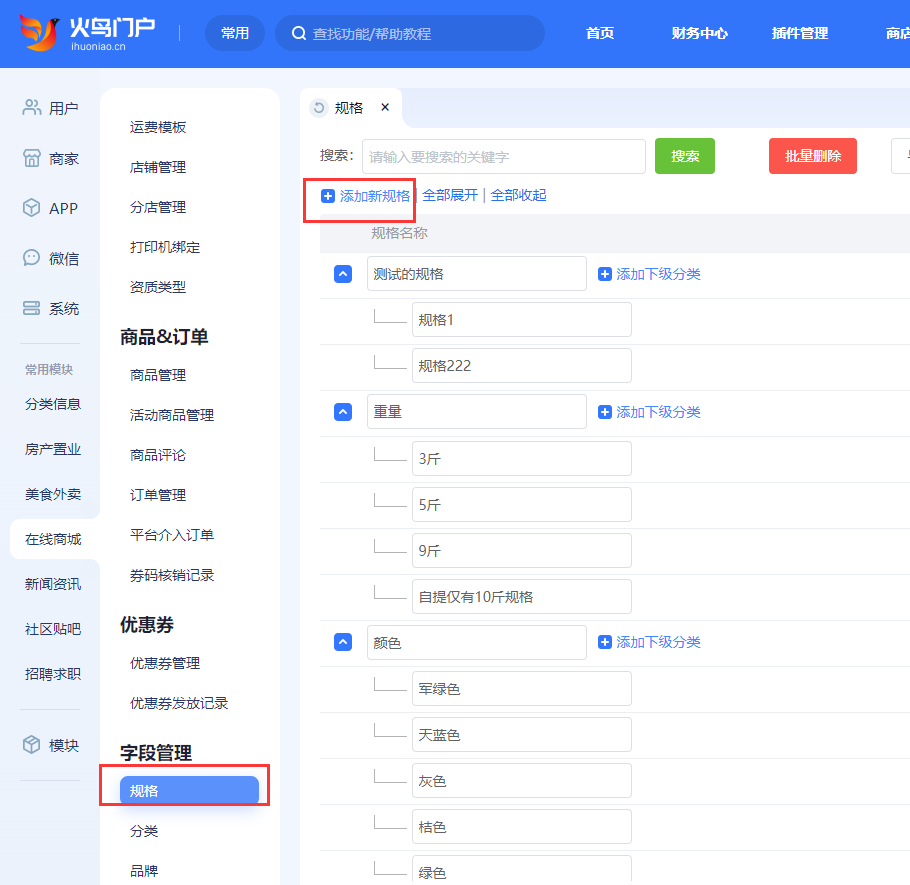The width and height of the screenshot is (910, 885).
Task: Open 运费模板 in submenu
Action: pos(158,127)
